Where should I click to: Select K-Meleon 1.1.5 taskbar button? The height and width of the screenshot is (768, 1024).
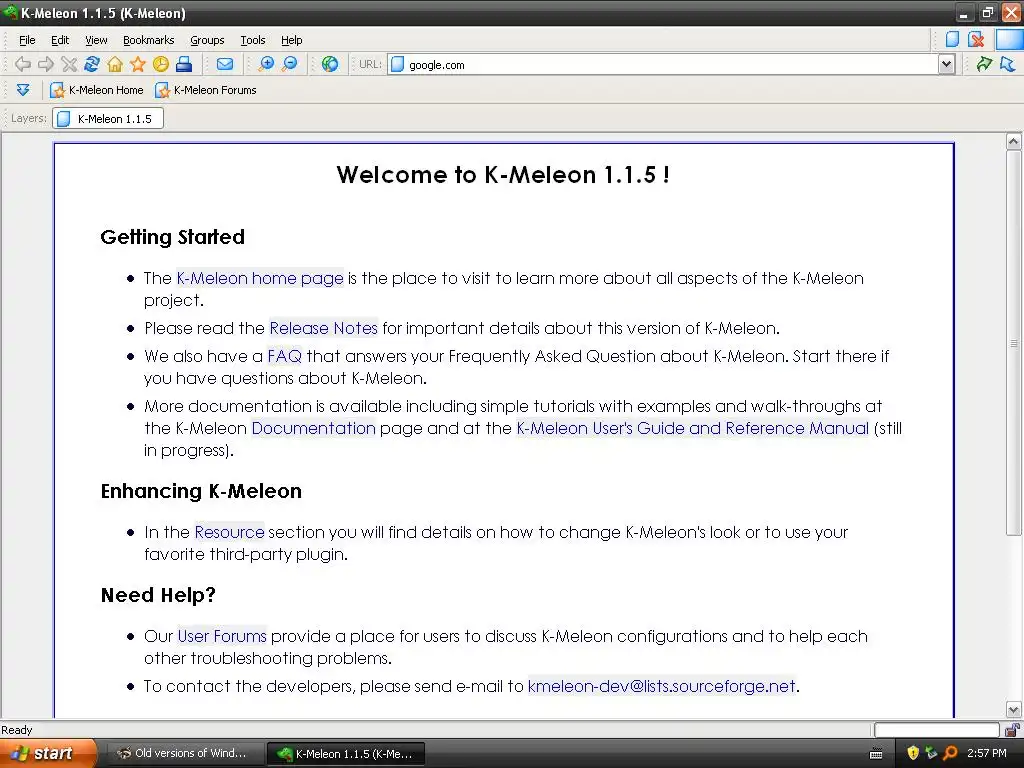coord(346,753)
